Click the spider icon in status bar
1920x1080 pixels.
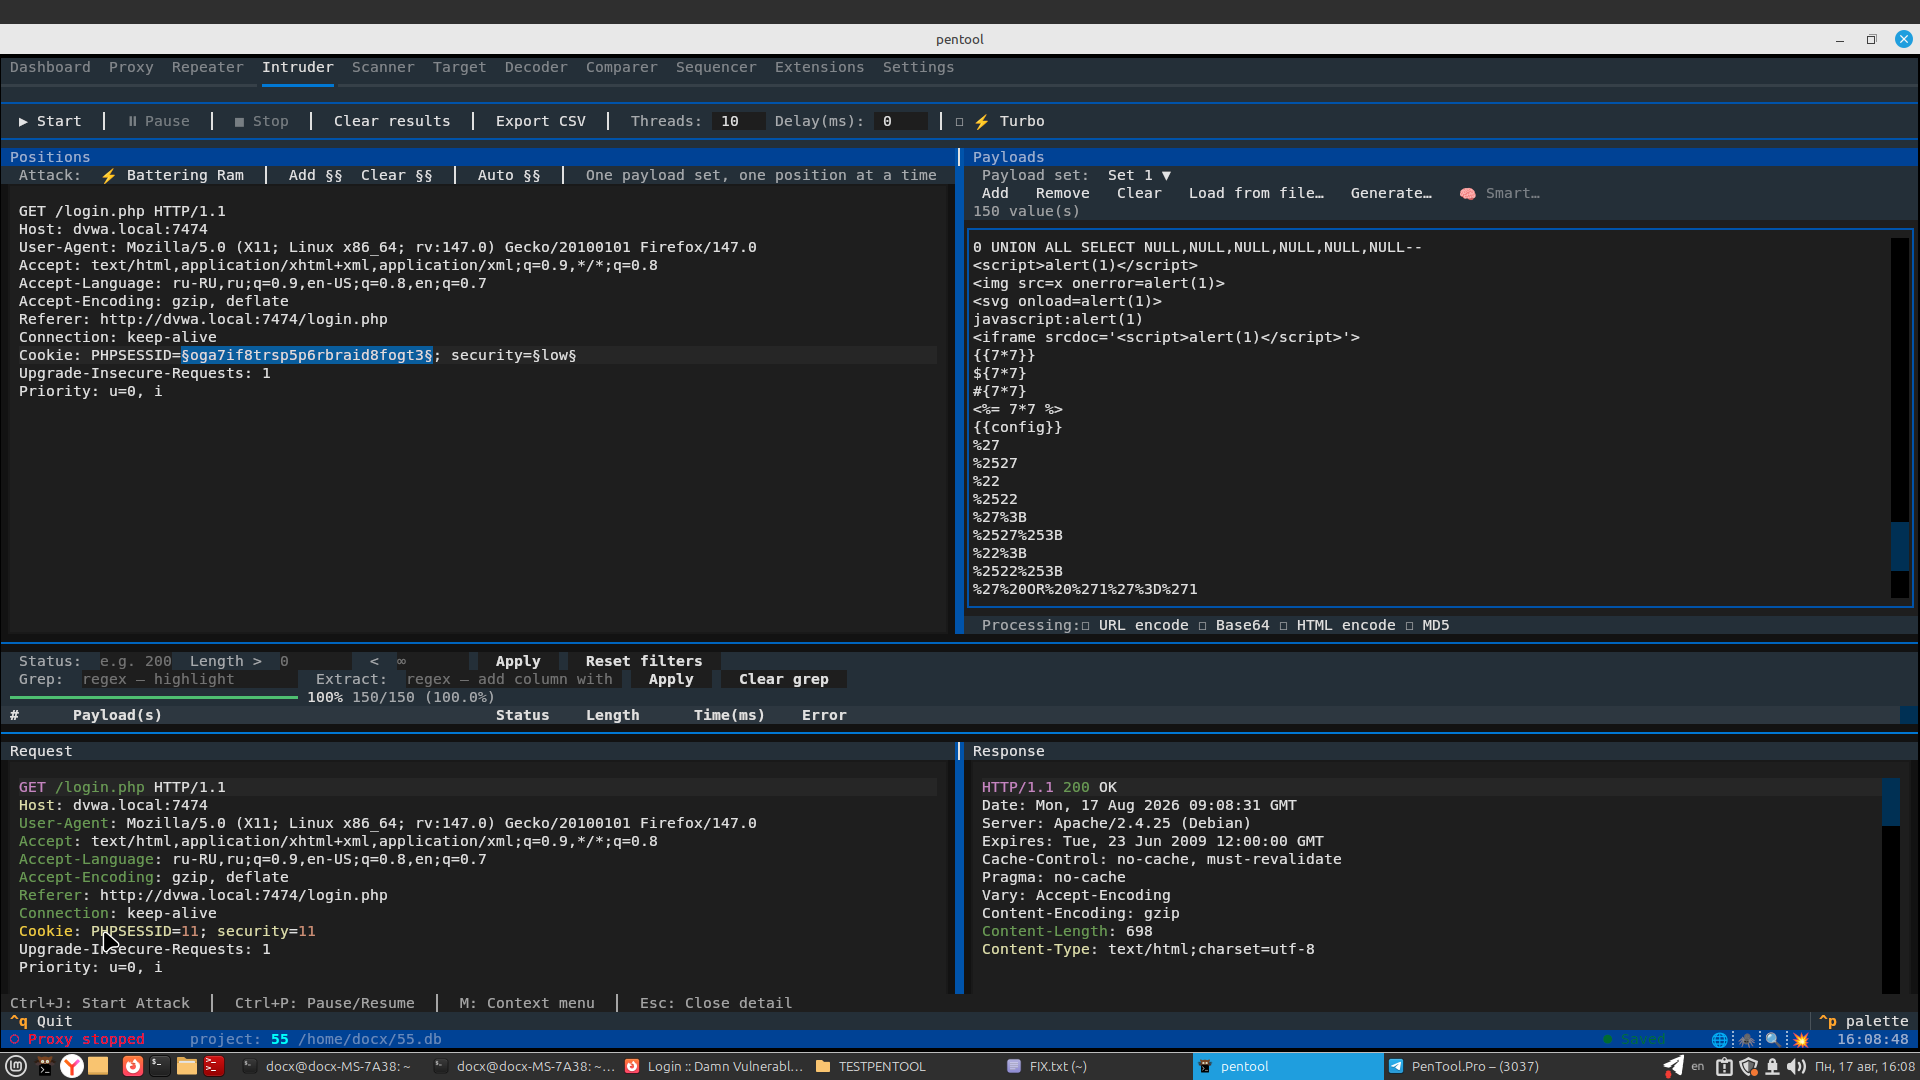tap(1747, 1040)
